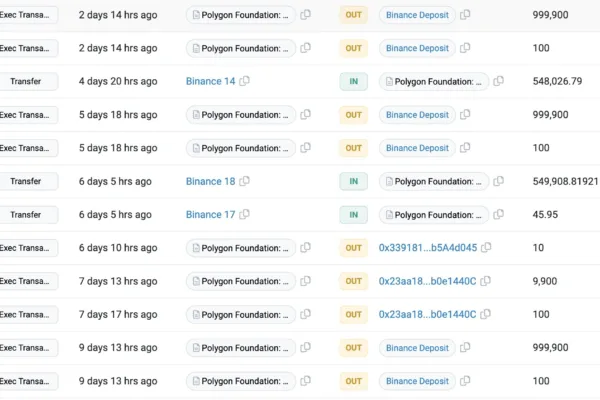The height and width of the screenshot is (400, 600).
Task: Click the '7 days 13 hrs ago' timestamp
Action: click(x=118, y=281)
